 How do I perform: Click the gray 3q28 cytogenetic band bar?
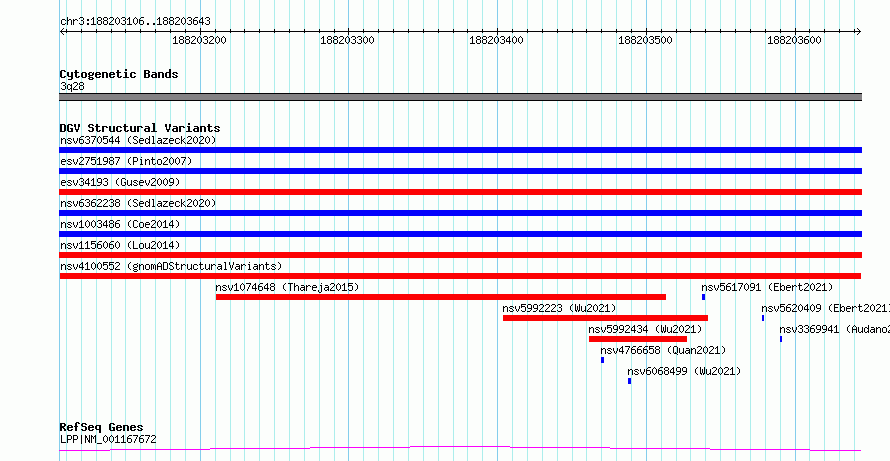[x=460, y=97]
